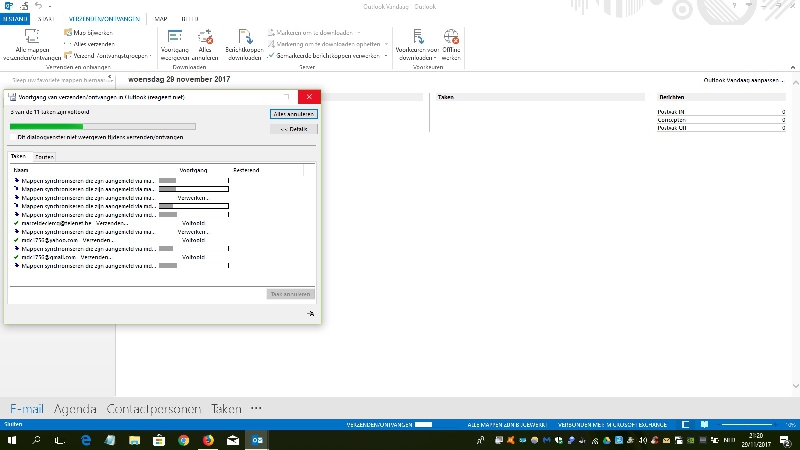Open Markeren om te downloaden dropdown
This screenshot has height=450, width=800.
click(x=314, y=33)
